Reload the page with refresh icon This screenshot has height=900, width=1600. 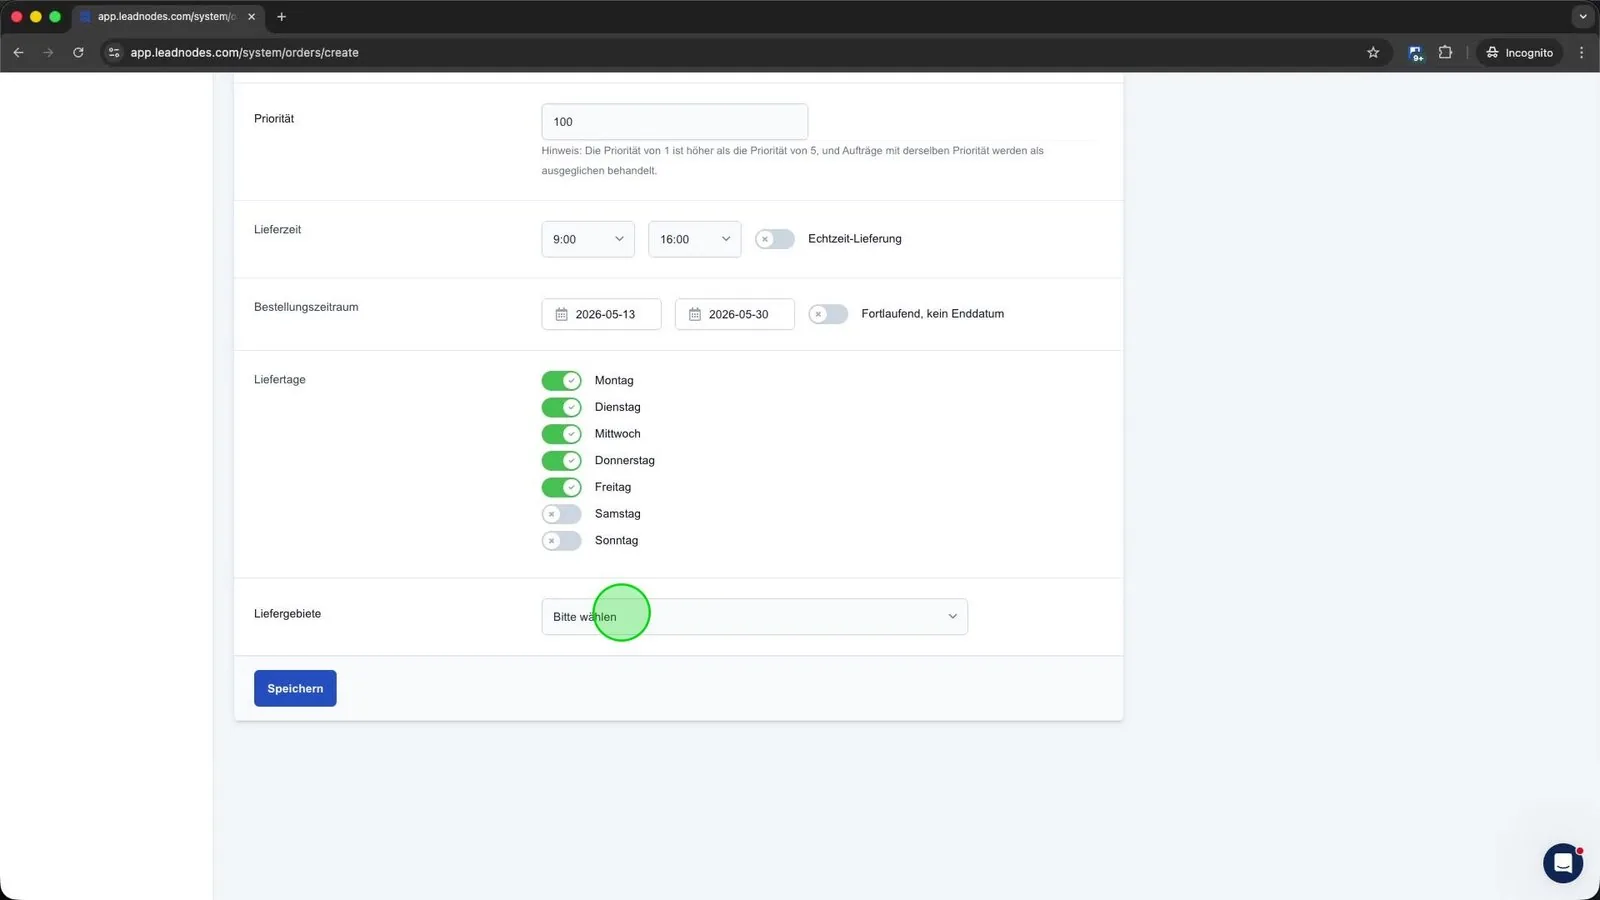[78, 52]
